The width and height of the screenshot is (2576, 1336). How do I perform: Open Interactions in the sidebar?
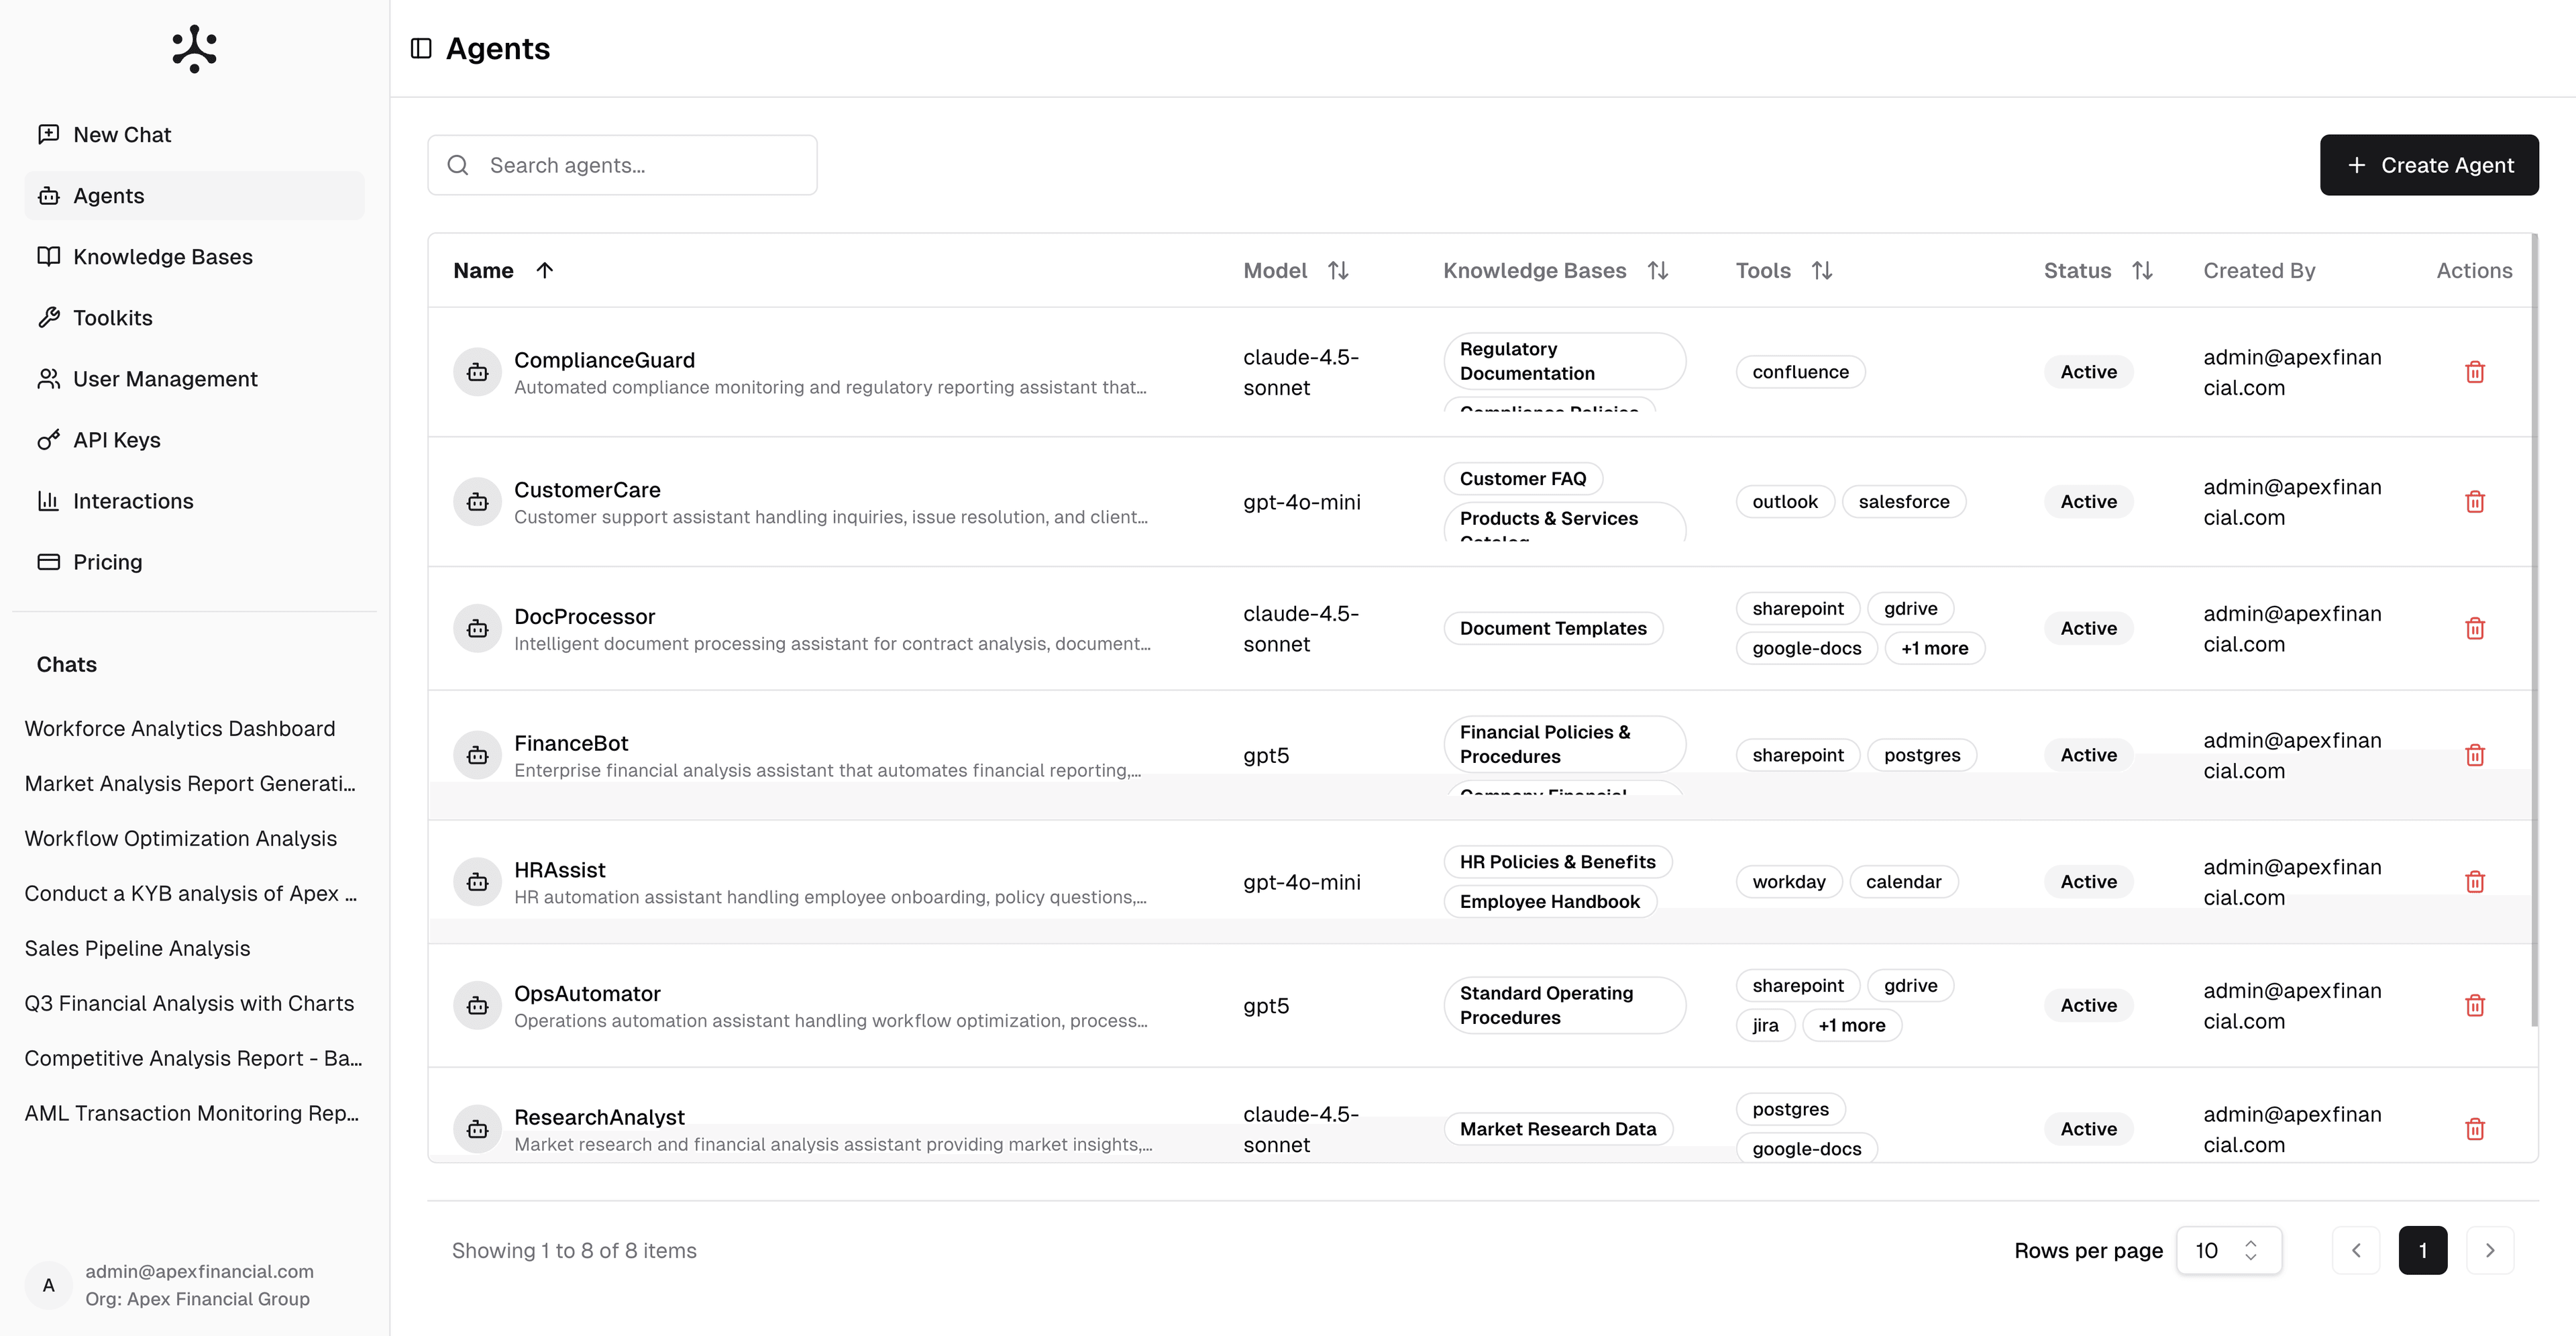click(194, 500)
